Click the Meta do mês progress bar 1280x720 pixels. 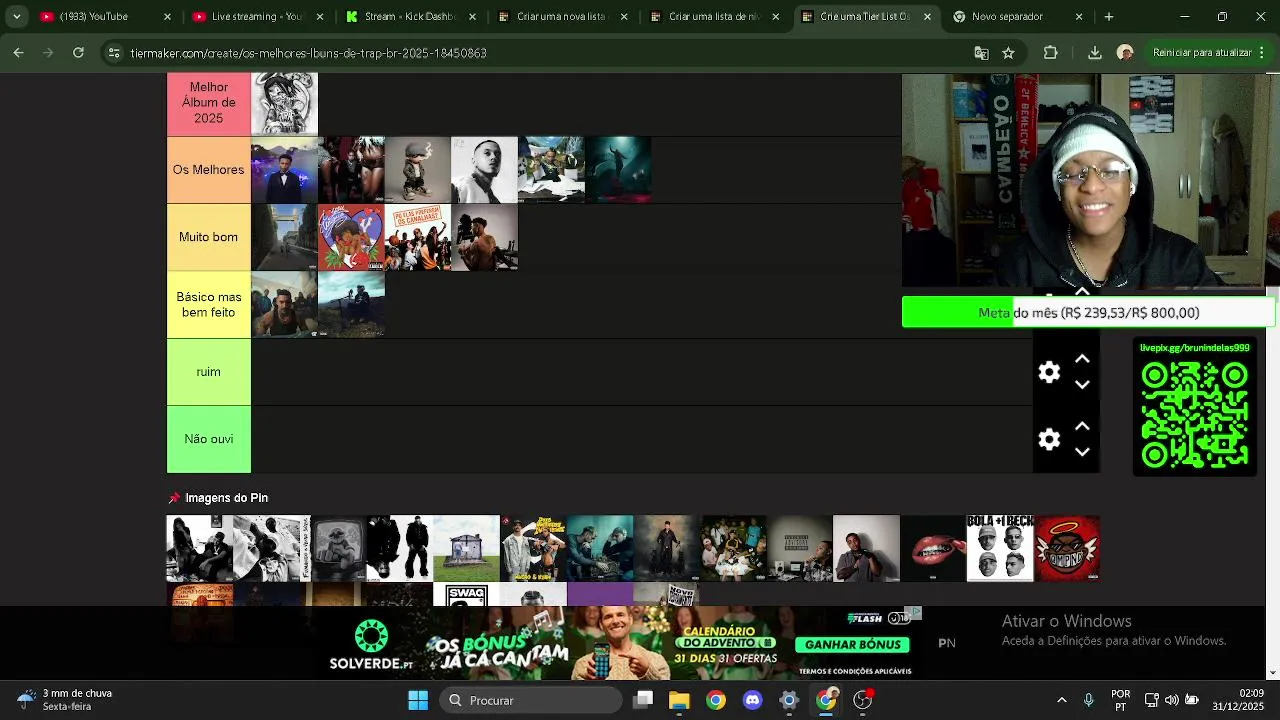1088,312
